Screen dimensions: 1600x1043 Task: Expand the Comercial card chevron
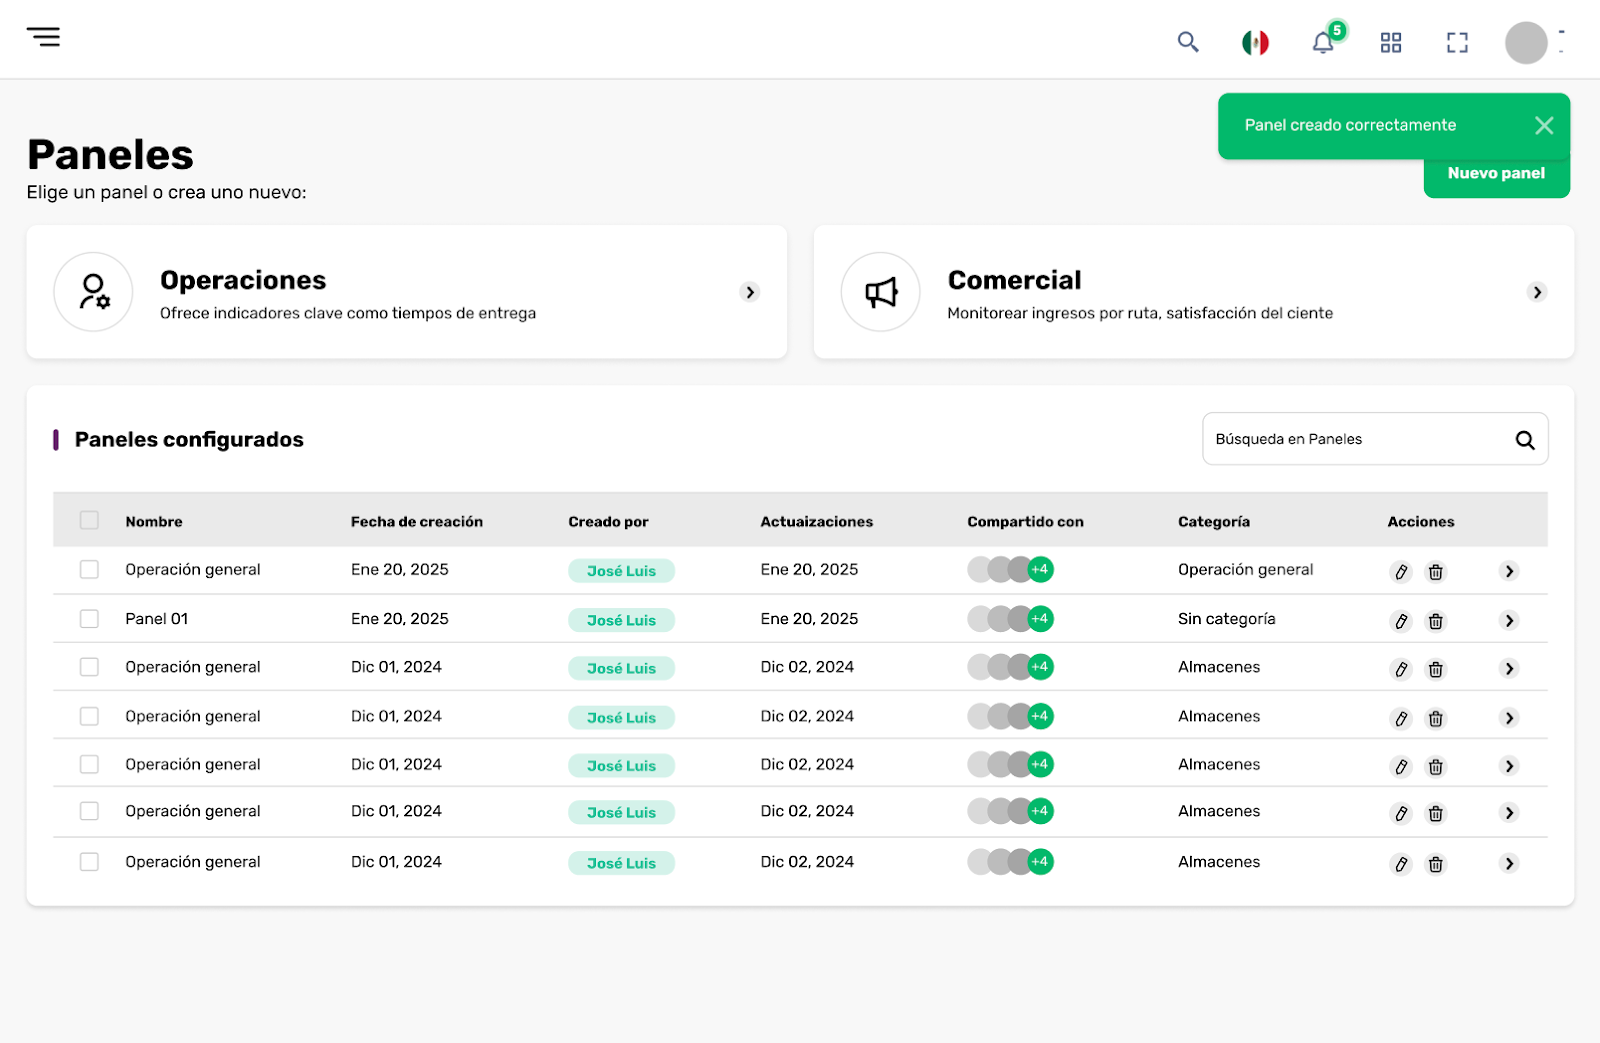tap(1538, 292)
